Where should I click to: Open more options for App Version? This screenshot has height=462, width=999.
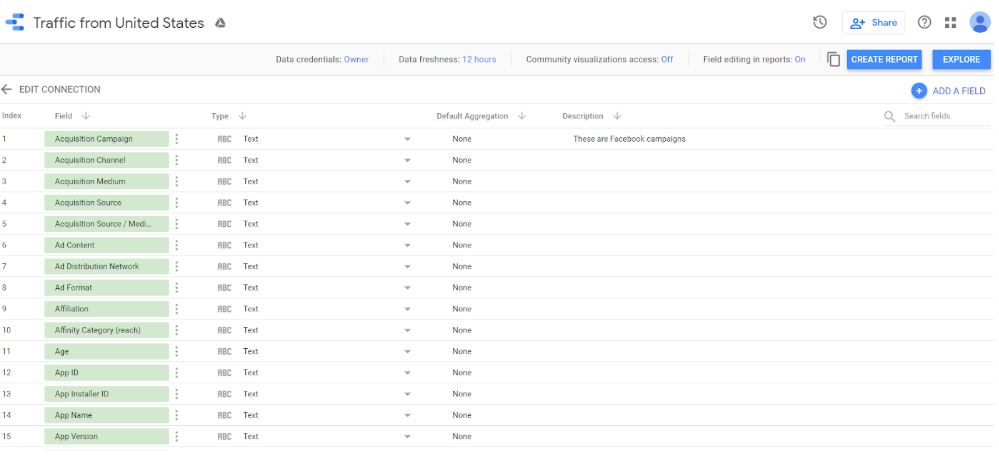click(x=176, y=437)
